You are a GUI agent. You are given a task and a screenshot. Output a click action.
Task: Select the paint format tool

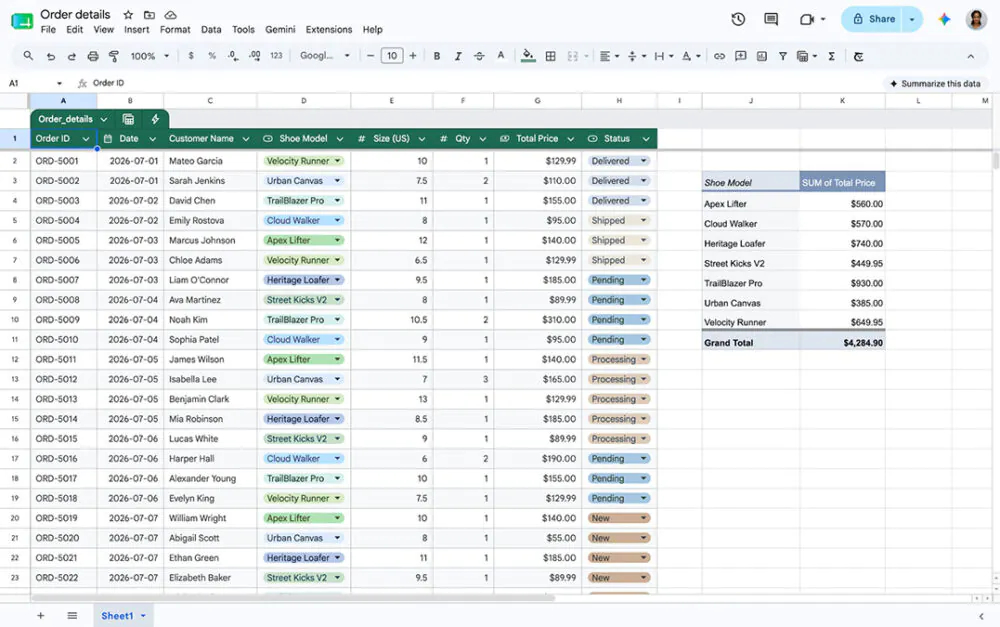pyautogui.click(x=114, y=56)
